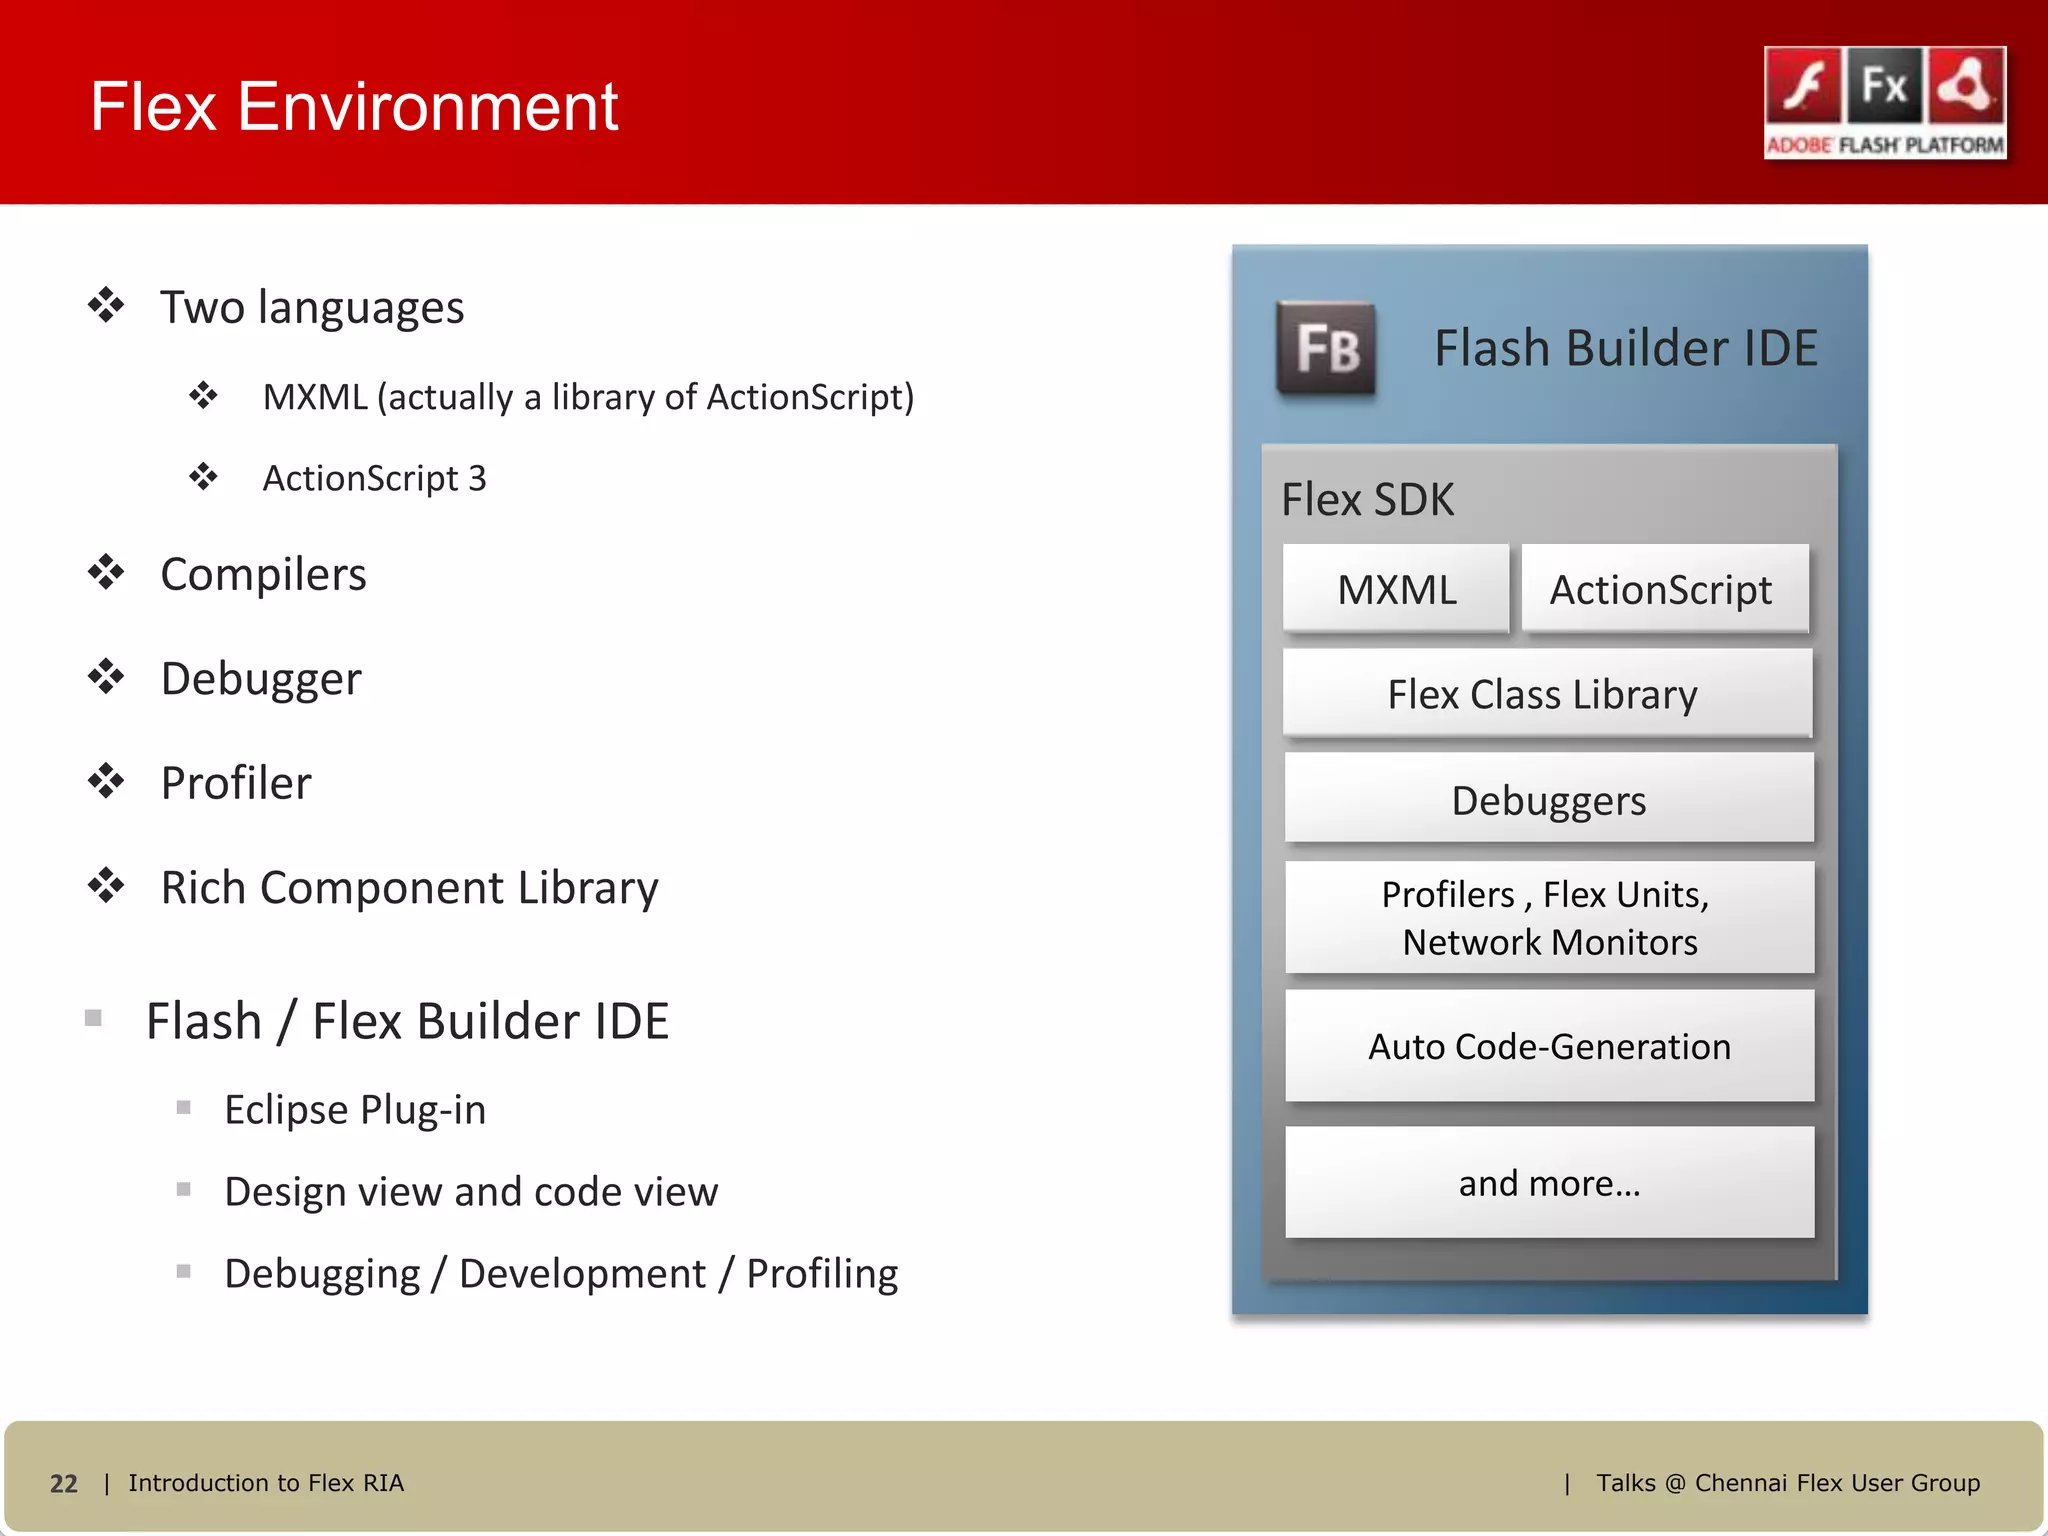This screenshot has width=2048, height=1536.
Task: Click the footer text Talks @ Chennai Flex User Group
Action: coord(1787,1482)
